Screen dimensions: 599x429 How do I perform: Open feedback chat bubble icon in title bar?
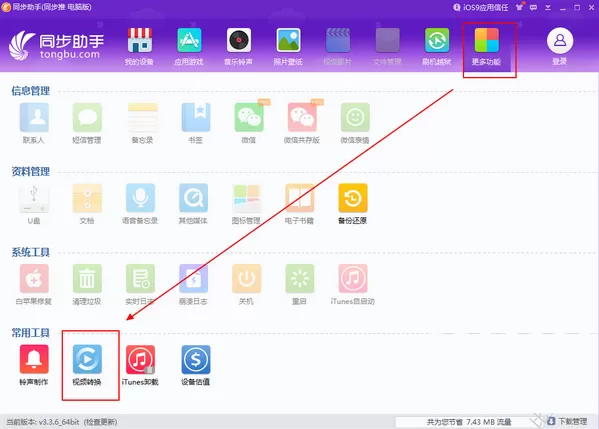click(x=533, y=7)
